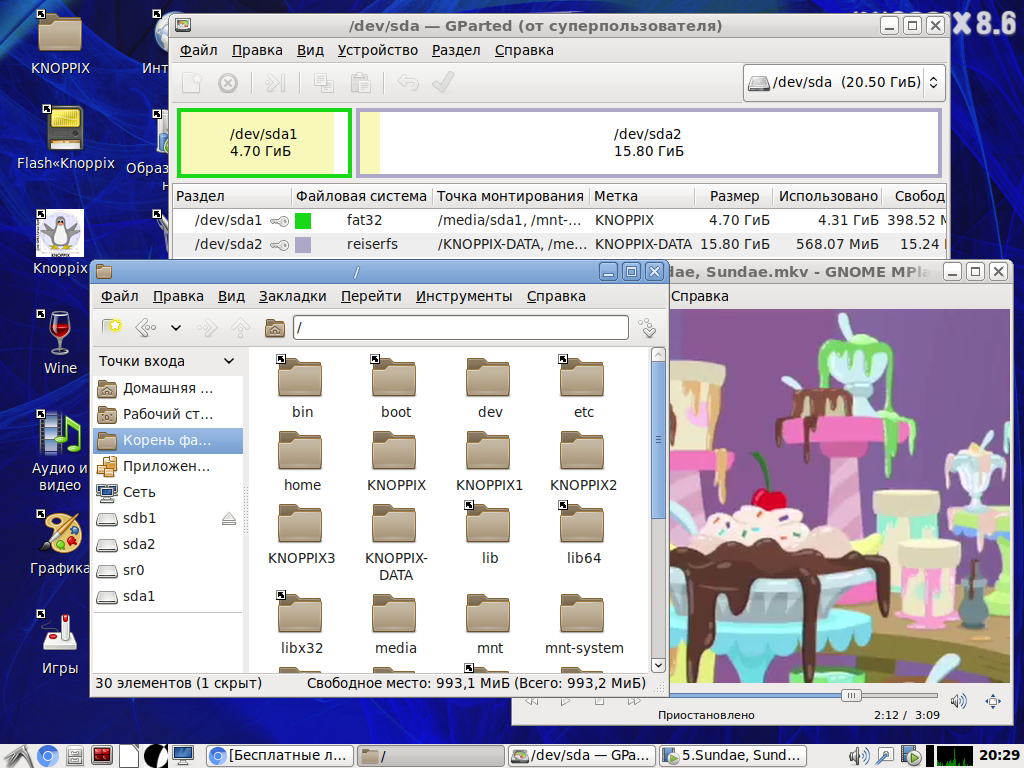Screen dimensions: 1024x768
Task: Switch to '[Бесплатные л...' taskbar window button
Action: tap(280, 756)
